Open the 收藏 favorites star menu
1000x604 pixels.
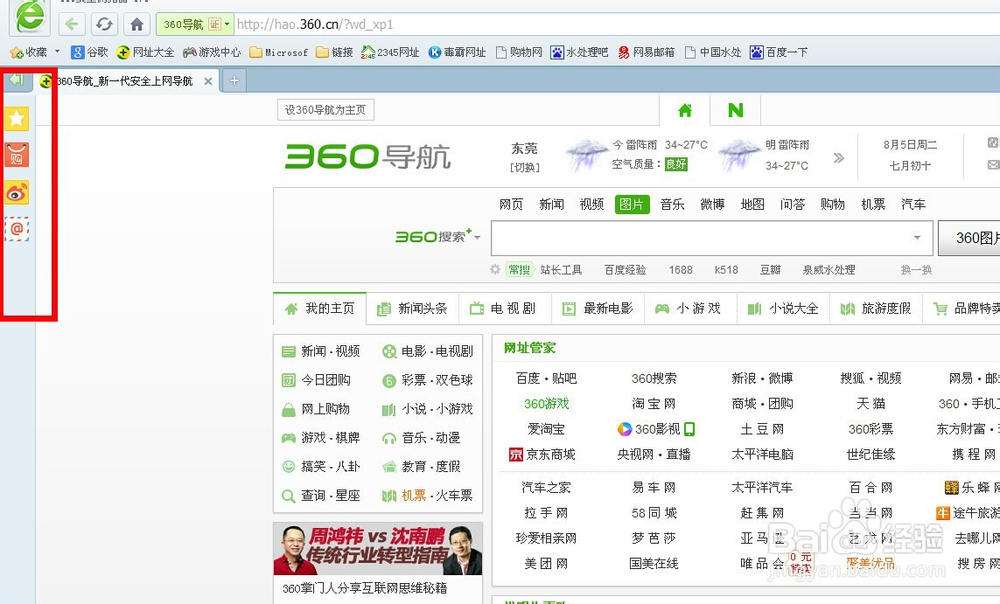pos(29,52)
